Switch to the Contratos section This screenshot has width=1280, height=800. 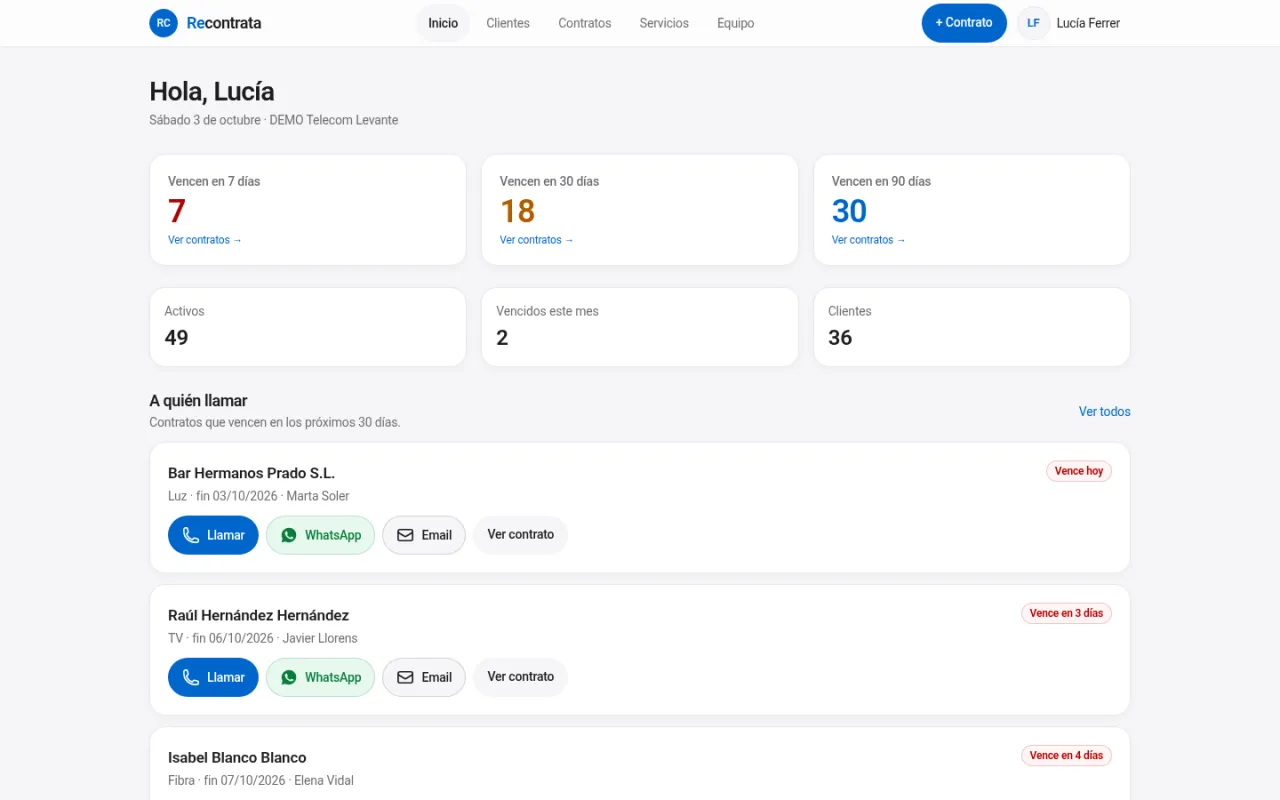585,23
